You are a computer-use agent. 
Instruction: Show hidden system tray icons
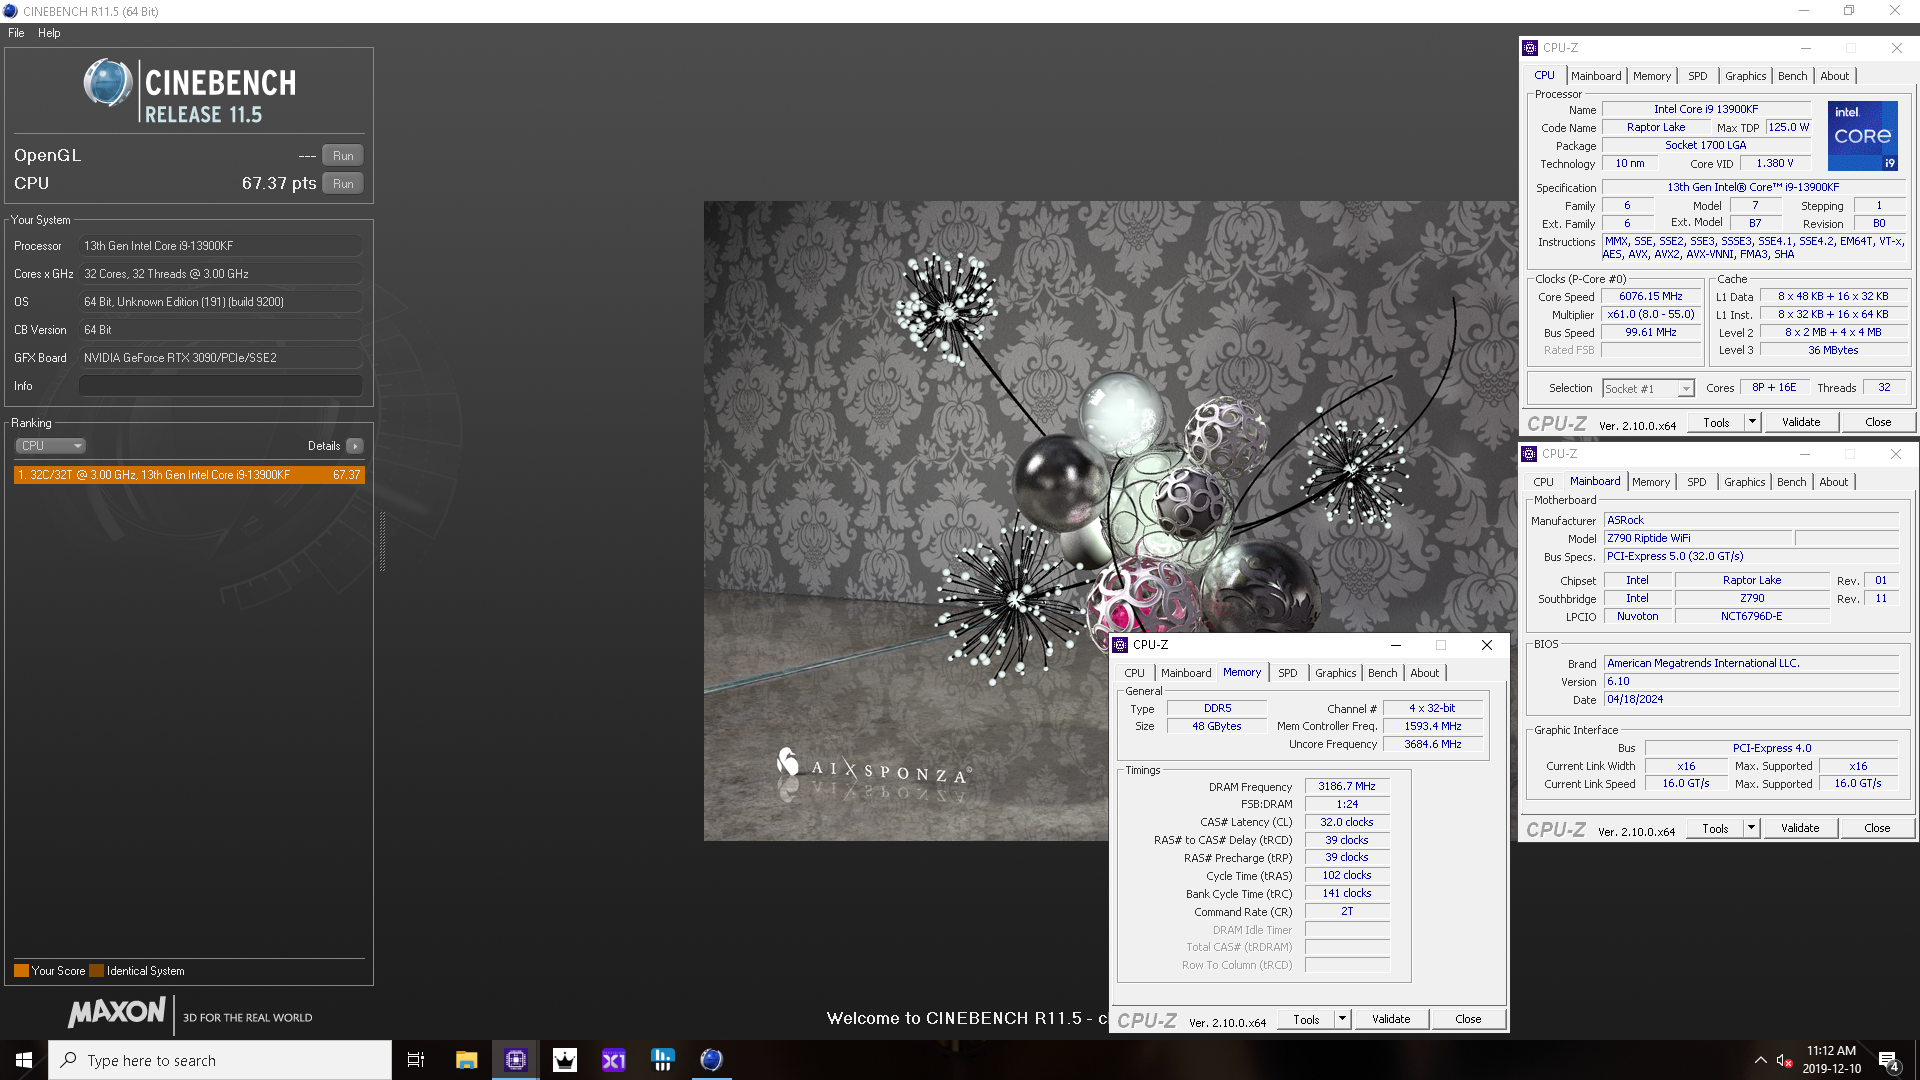coord(1760,1060)
